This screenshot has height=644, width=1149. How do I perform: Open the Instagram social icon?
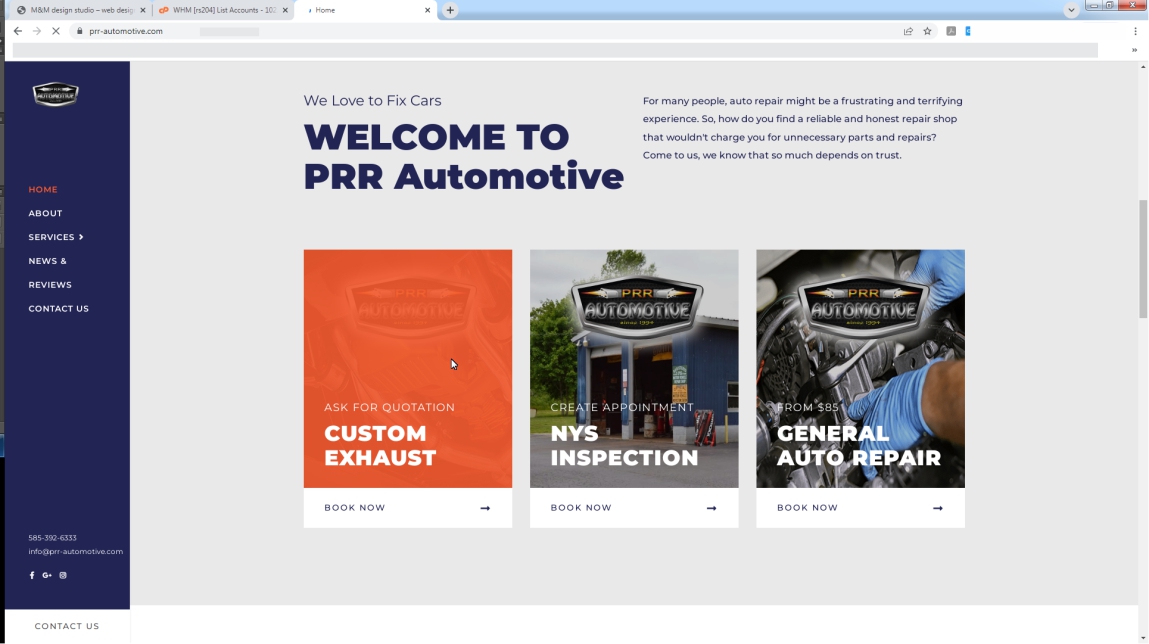pyautogui.click(x=63, y=575)
